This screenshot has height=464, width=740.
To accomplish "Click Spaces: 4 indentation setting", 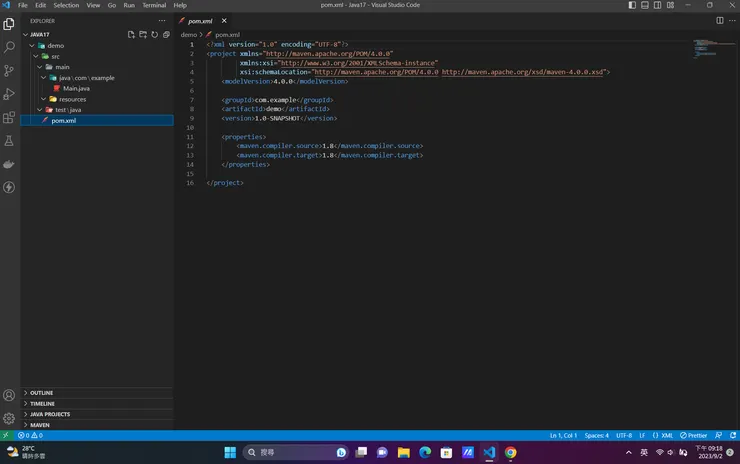I will [x=596, y=436].
